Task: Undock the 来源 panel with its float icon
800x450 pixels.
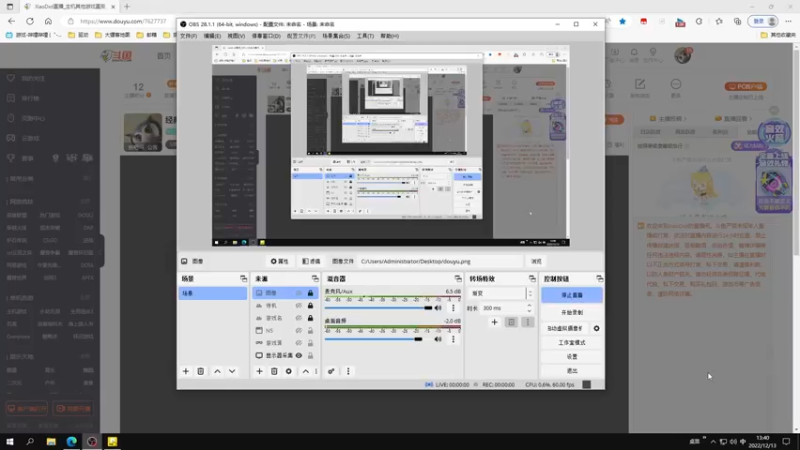Action: 315,279
